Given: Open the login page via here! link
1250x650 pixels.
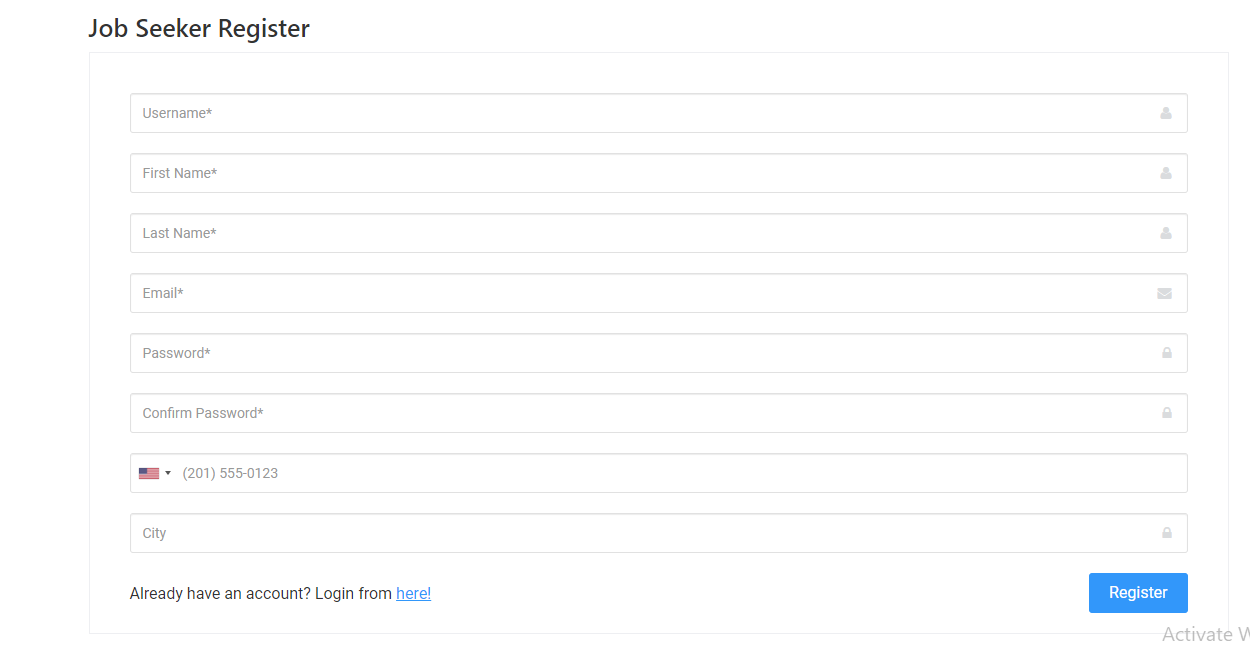Looking at the screenshot, I should [x=413, y=593].
